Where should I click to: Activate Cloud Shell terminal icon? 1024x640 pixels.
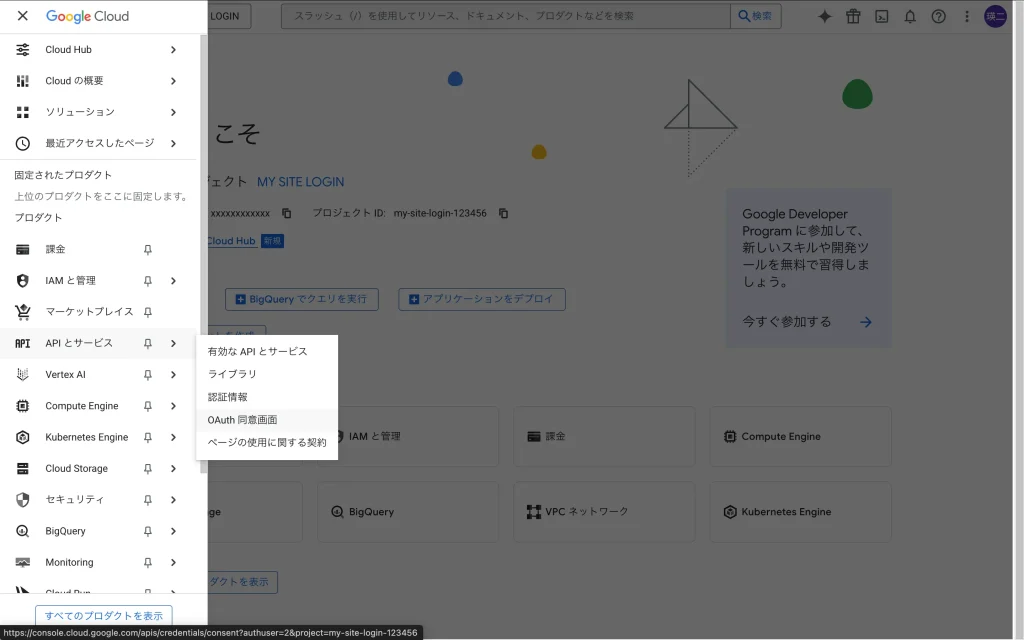pyautogui.click(x=881, y=16)
